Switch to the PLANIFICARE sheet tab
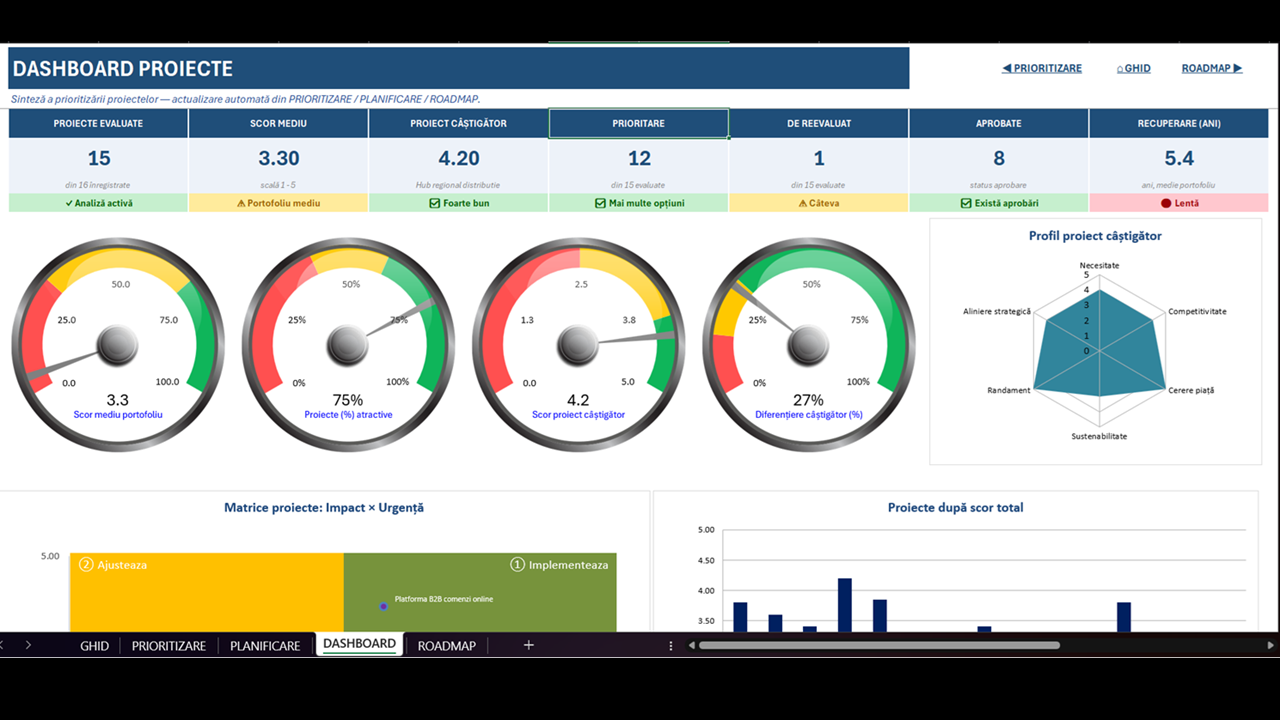Image resolution: width=1280 pixels, height=720 pixels. click(265, 645)
